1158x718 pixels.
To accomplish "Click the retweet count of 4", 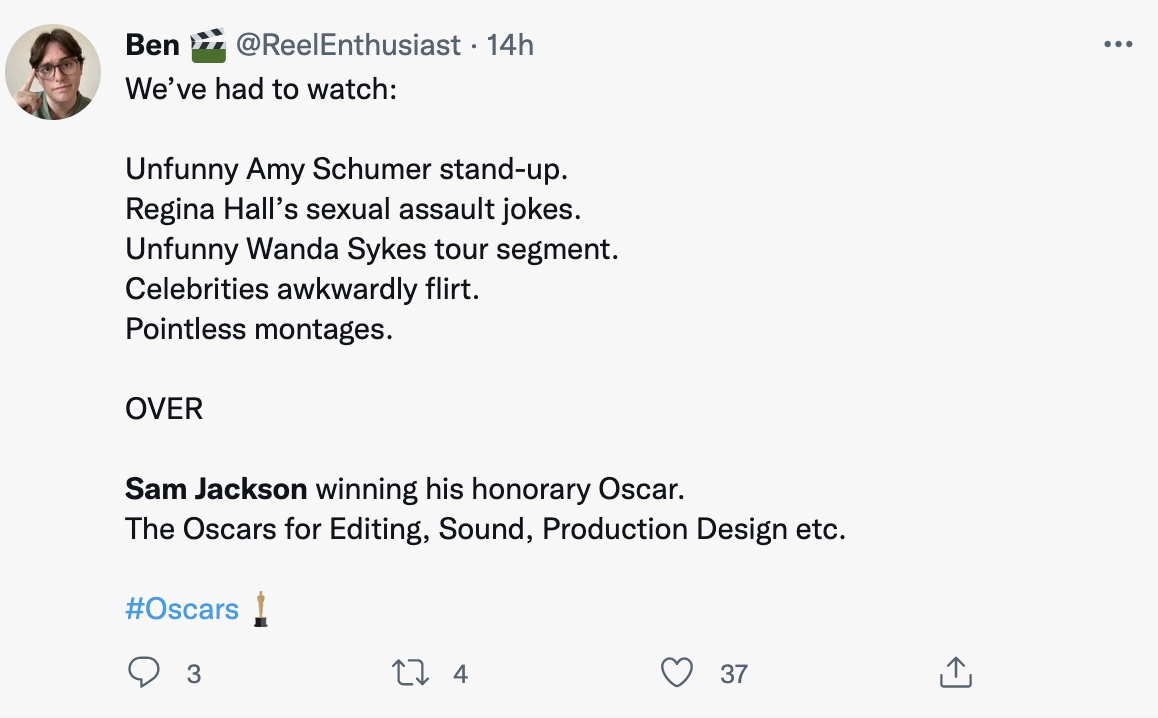I will pos(460,674).
